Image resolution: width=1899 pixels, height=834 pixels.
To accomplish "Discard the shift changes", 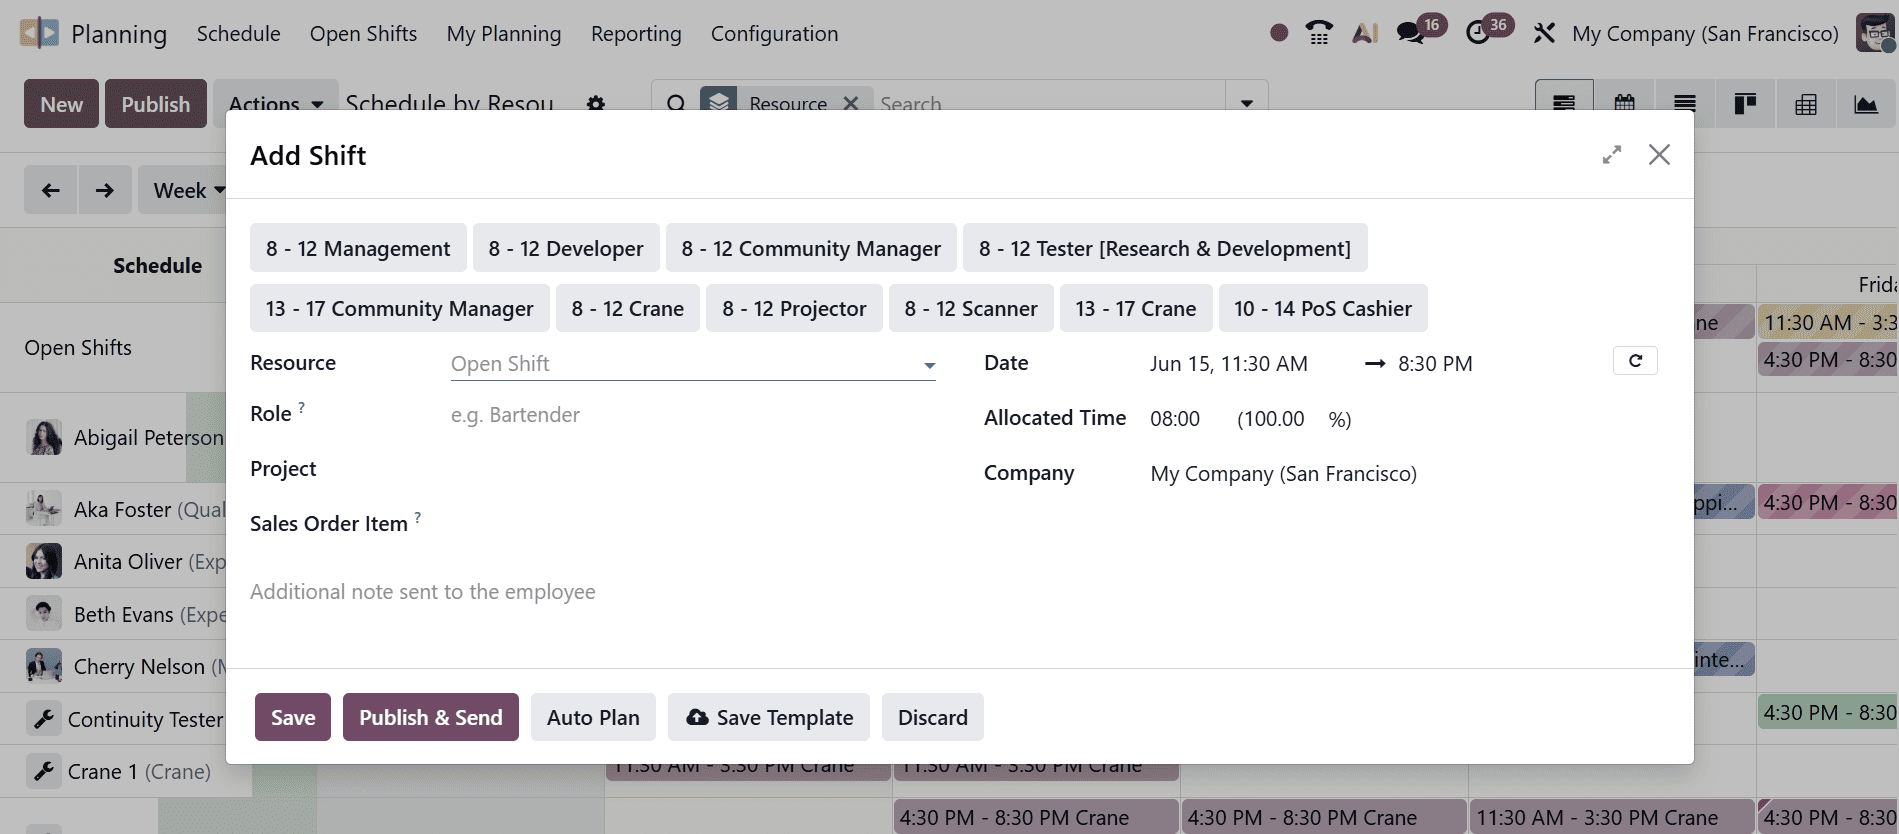I will coord(933,717).
